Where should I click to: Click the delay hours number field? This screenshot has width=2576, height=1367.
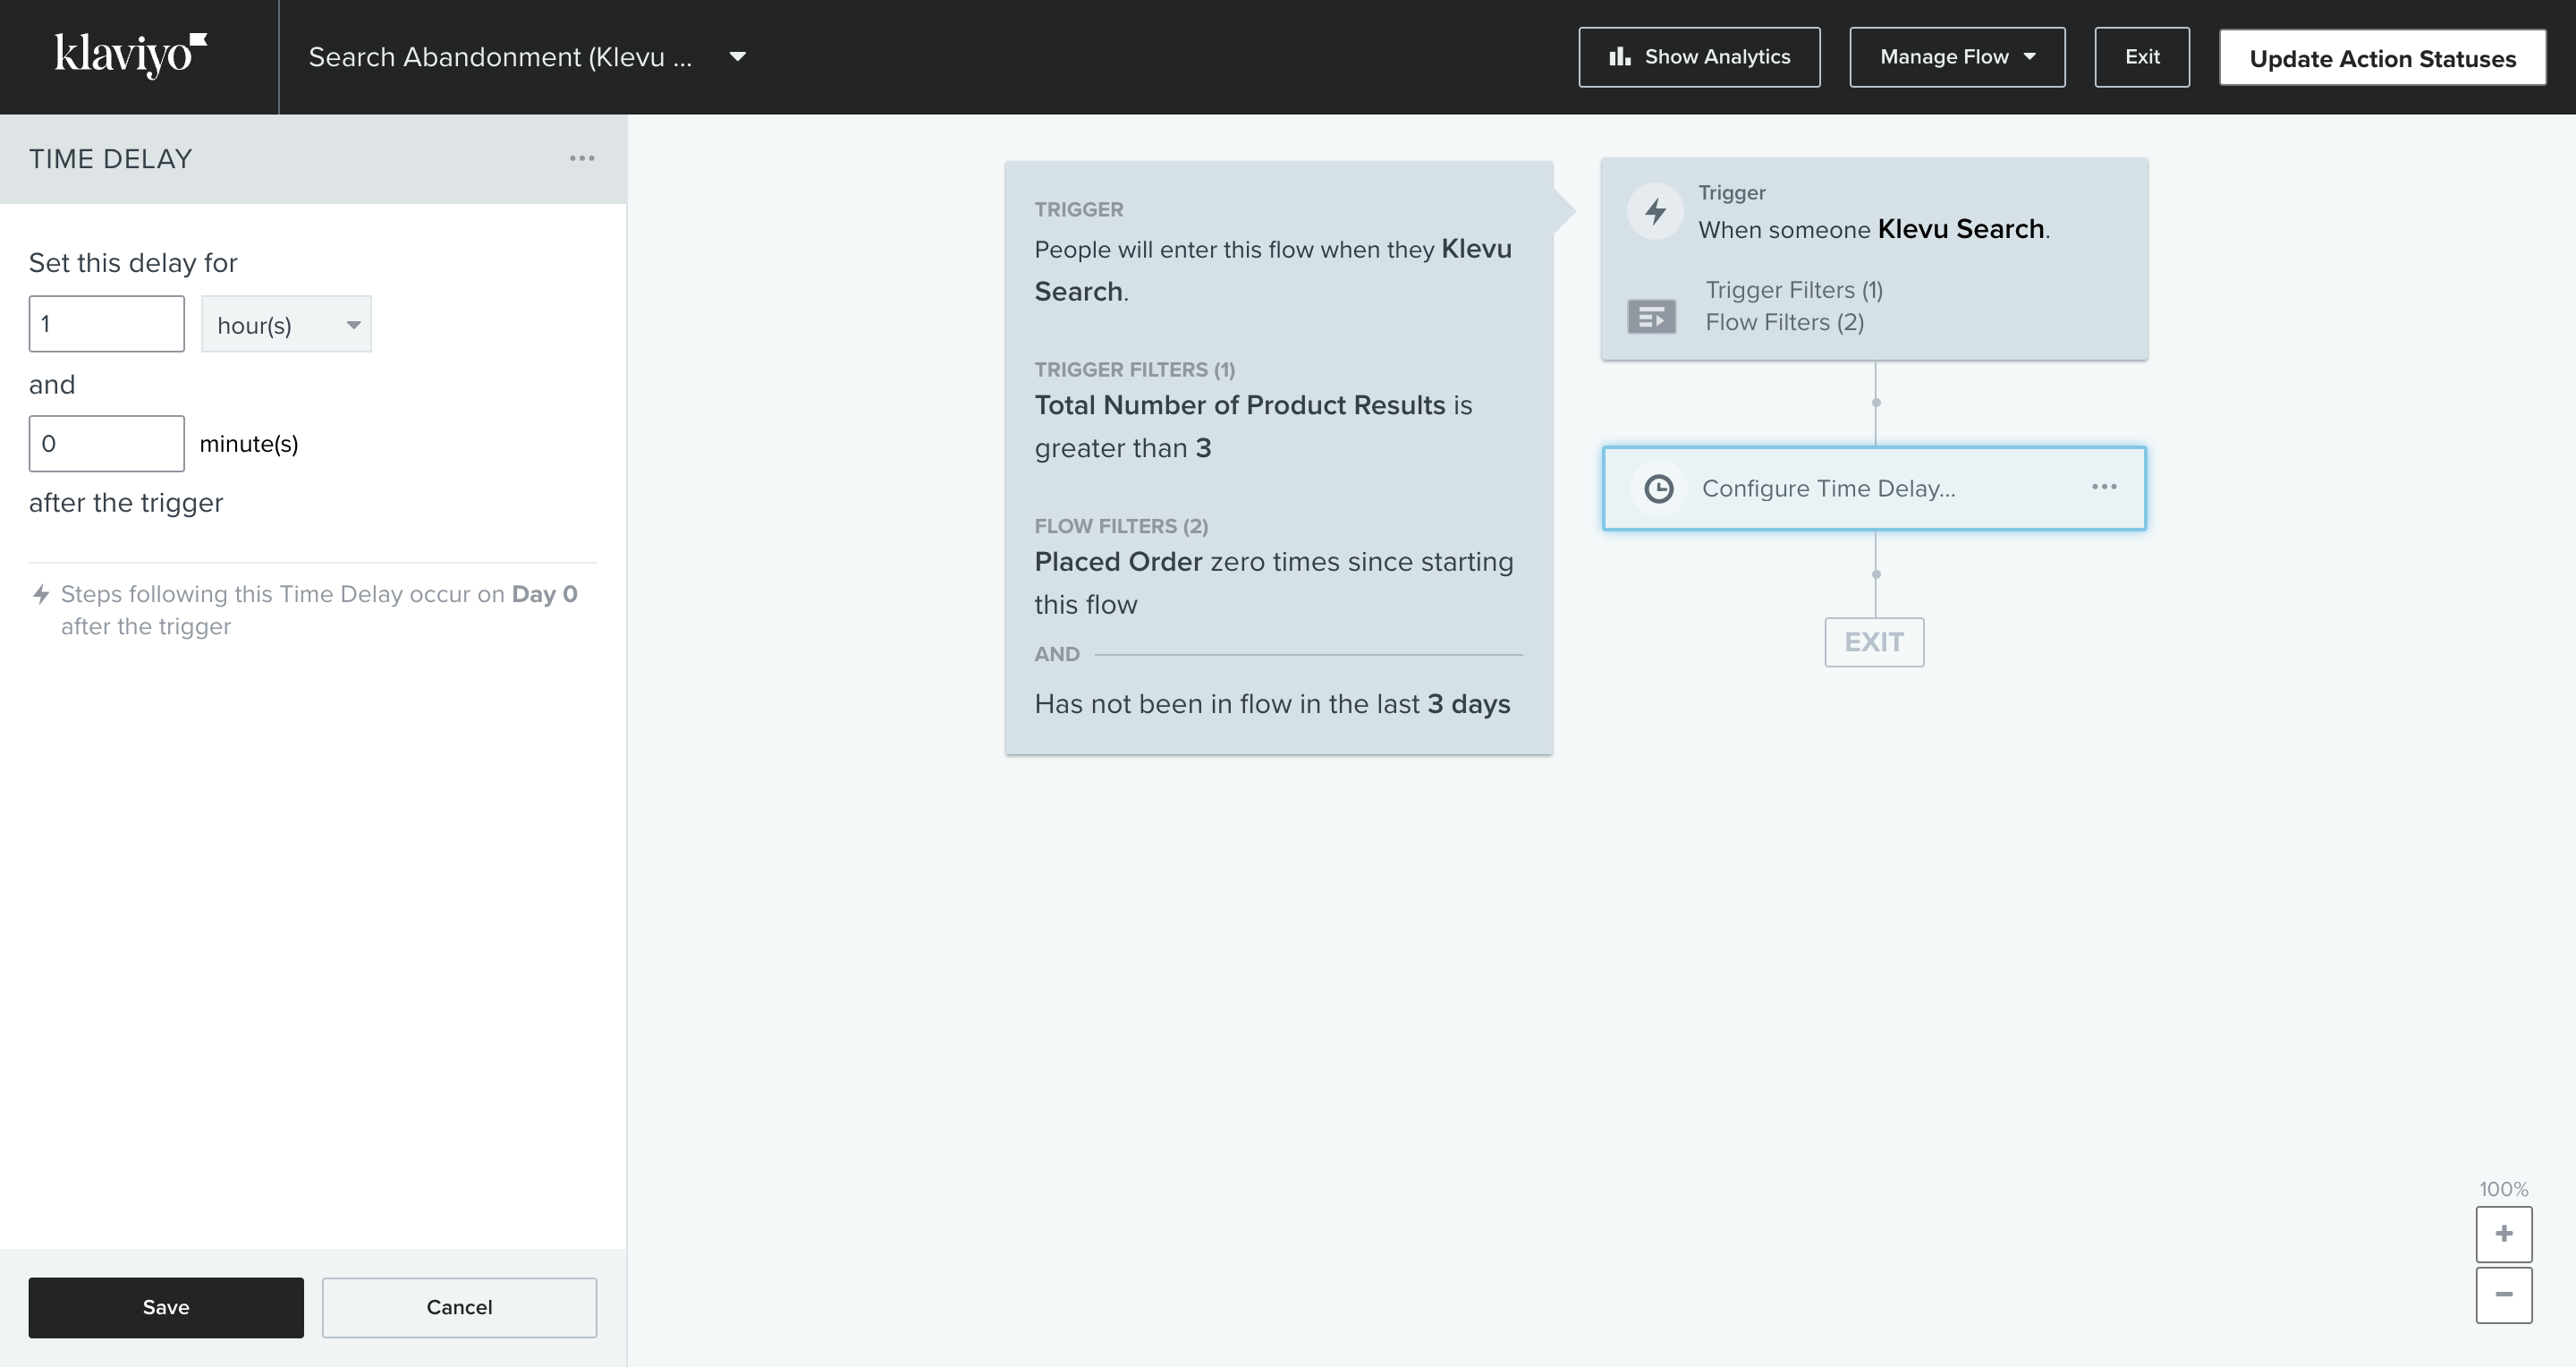(x=106, y=324)
